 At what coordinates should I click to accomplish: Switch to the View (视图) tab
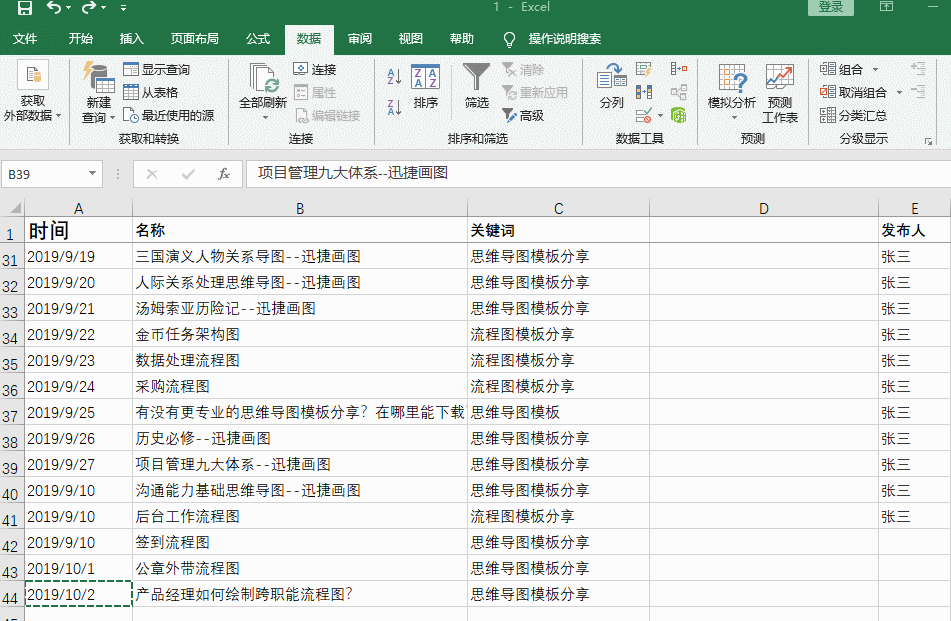click(x=411, y=39)
